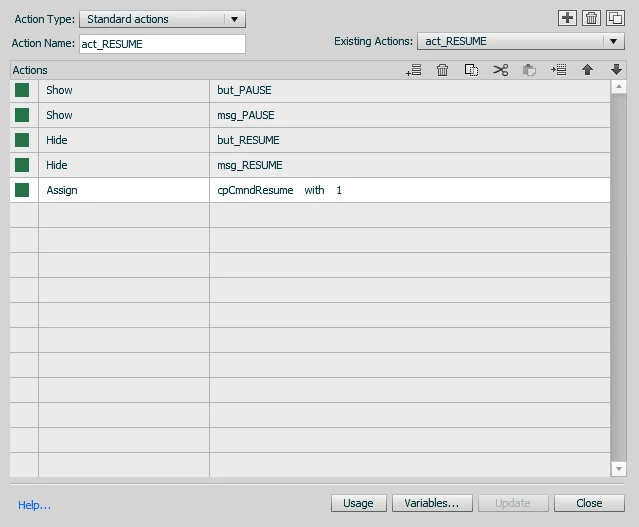Select the 'but_PAUSE' parameter cell

click(410, 90)
